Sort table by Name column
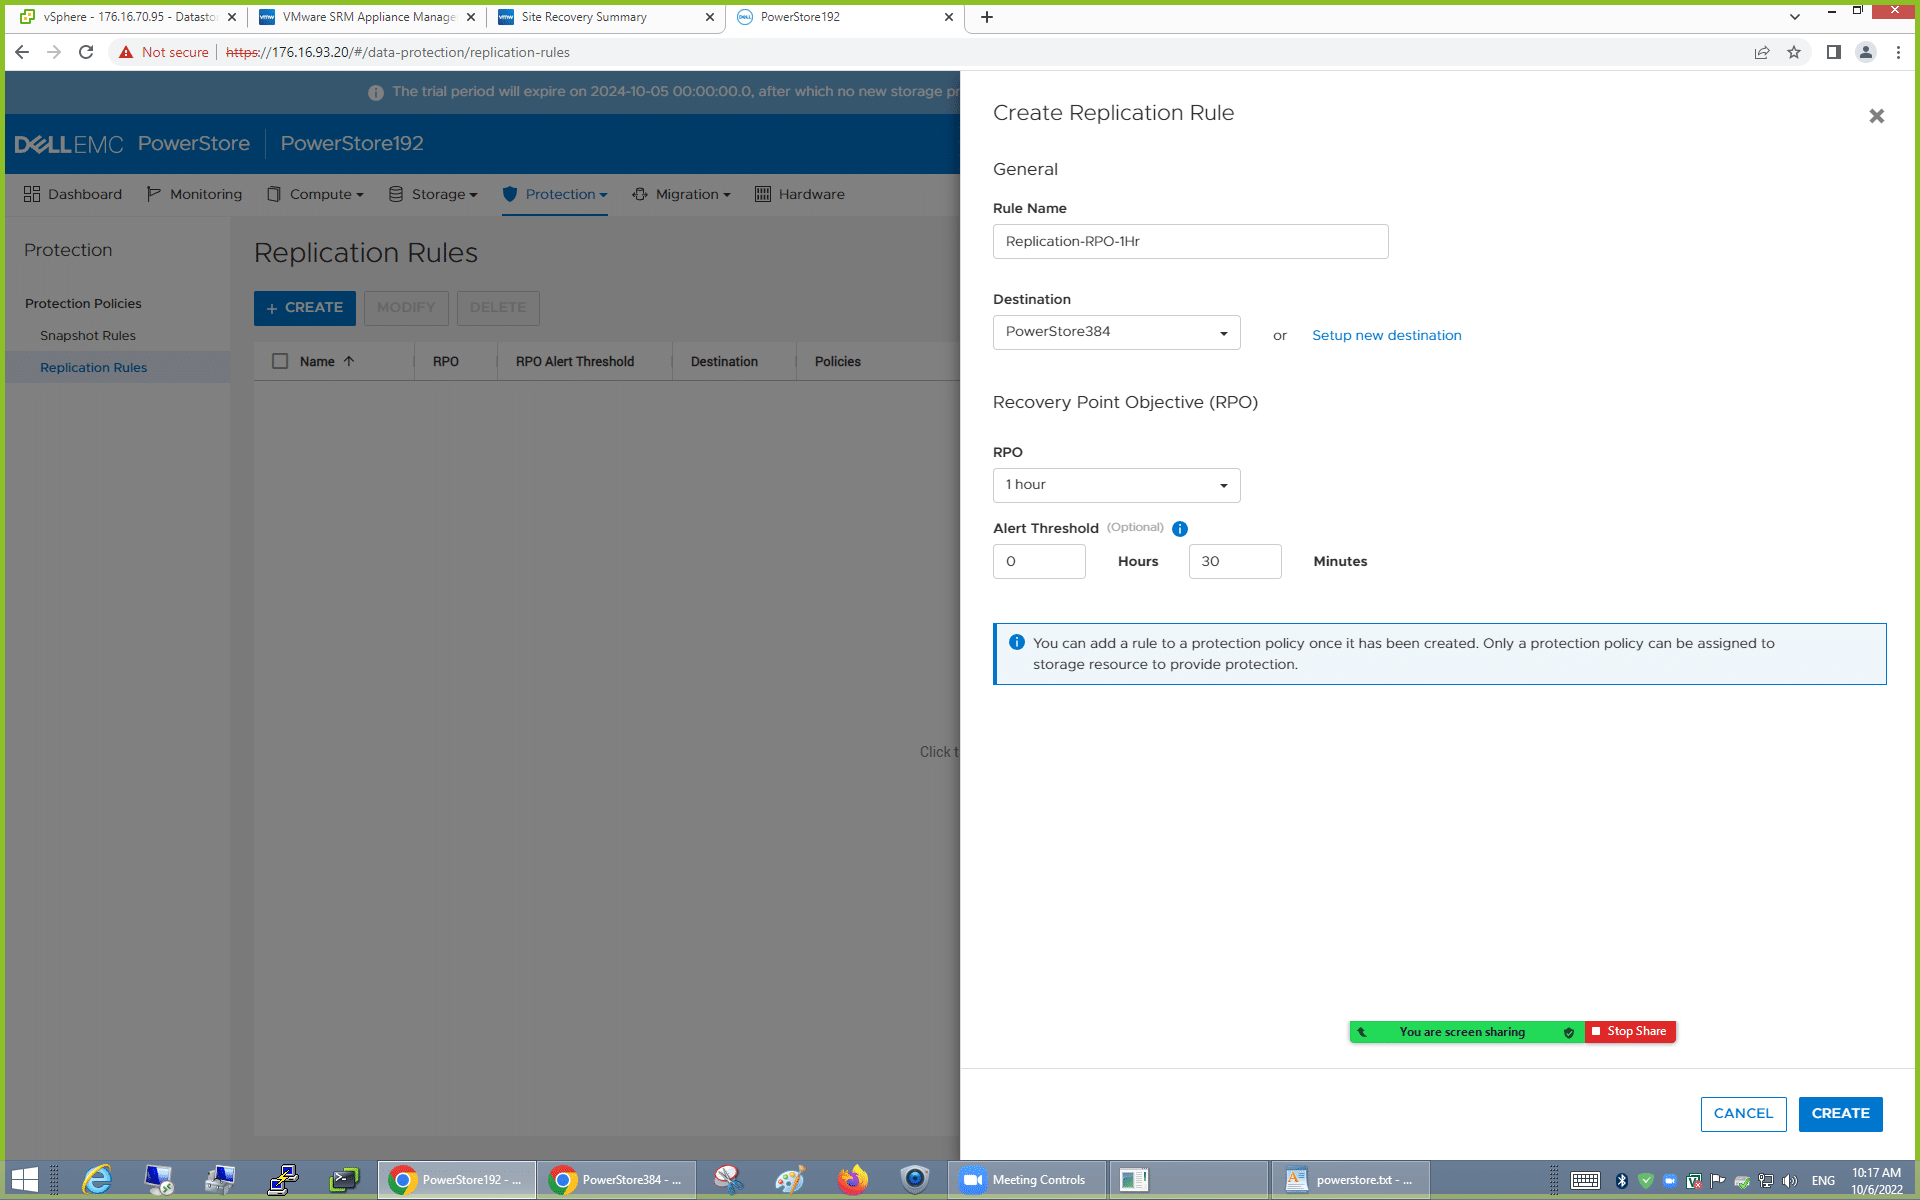Screen dimensions: 1920x1200 (x=326, y=361)
